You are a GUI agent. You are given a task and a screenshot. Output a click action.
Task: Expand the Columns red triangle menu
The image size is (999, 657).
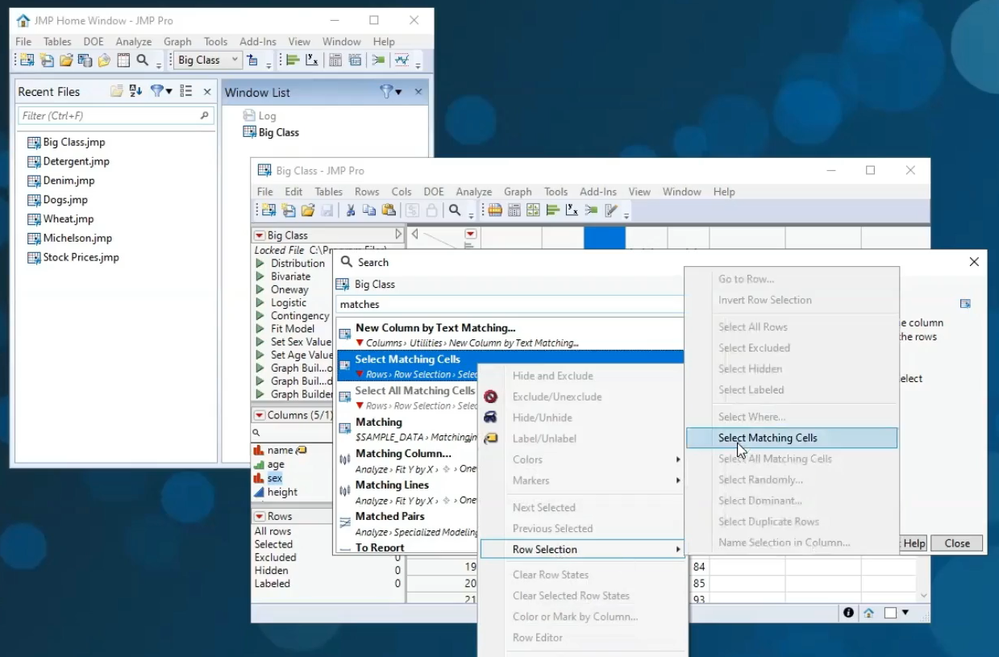(259, 415)
